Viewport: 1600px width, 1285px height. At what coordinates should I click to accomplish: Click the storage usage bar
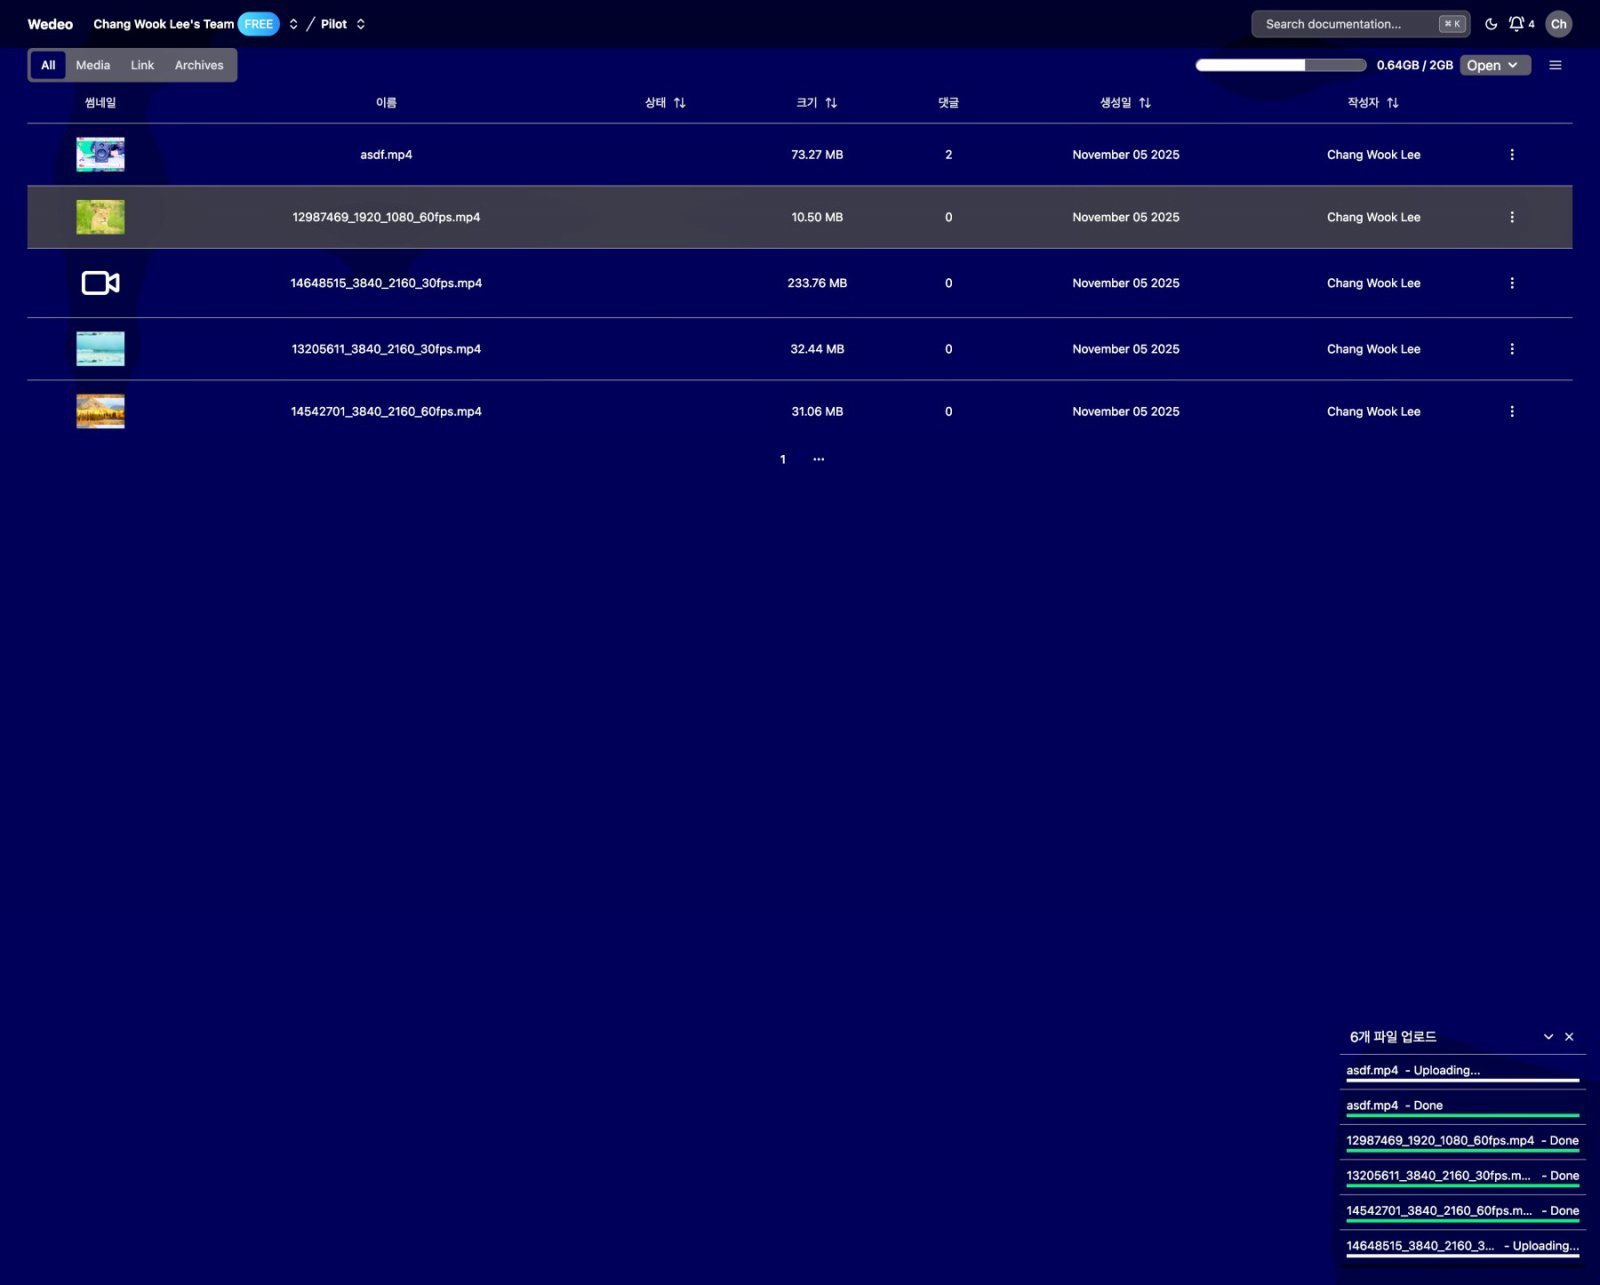pos(1280,65)
